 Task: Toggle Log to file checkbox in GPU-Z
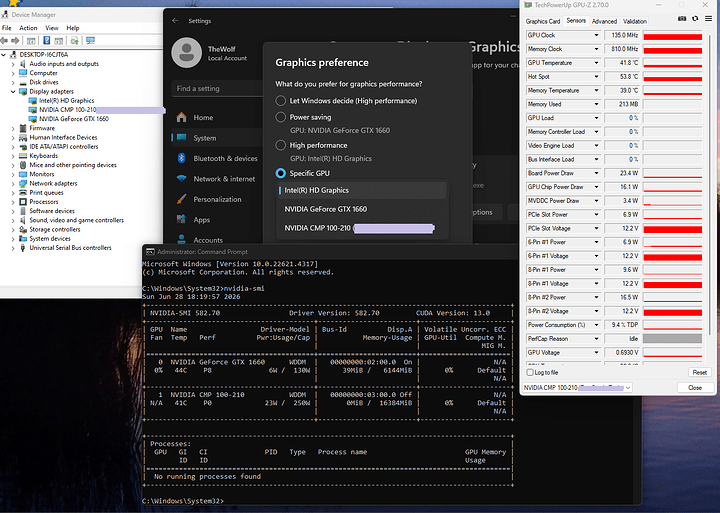[530, 372]
